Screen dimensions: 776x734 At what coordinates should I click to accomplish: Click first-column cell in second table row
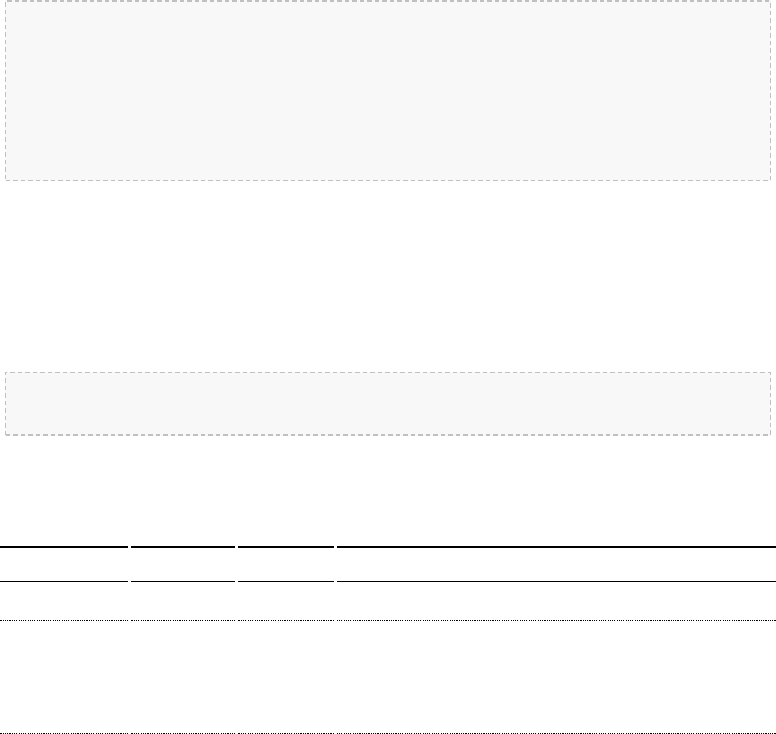click(64, 677)
